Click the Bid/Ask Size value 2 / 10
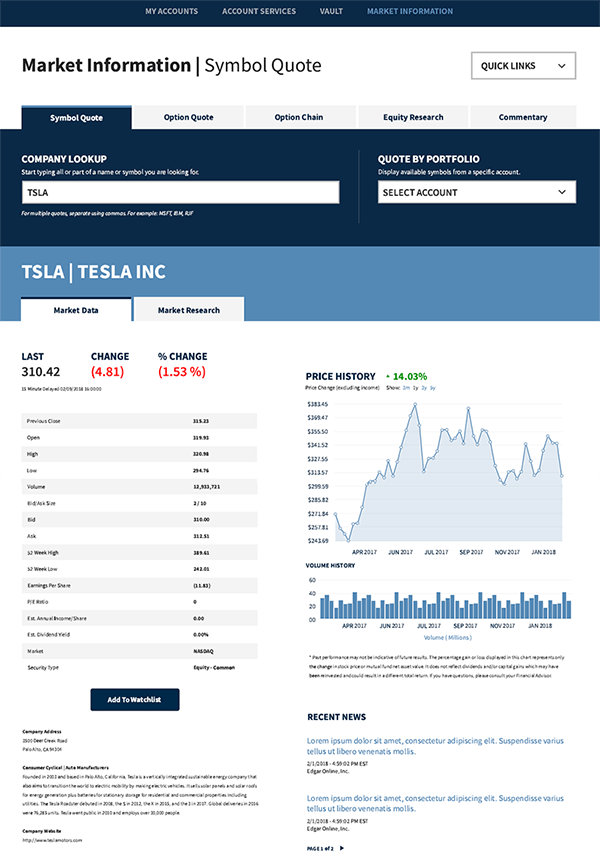The height and width of the screenshot is (865, 600). pyautogui.click(x=200, y=503)
